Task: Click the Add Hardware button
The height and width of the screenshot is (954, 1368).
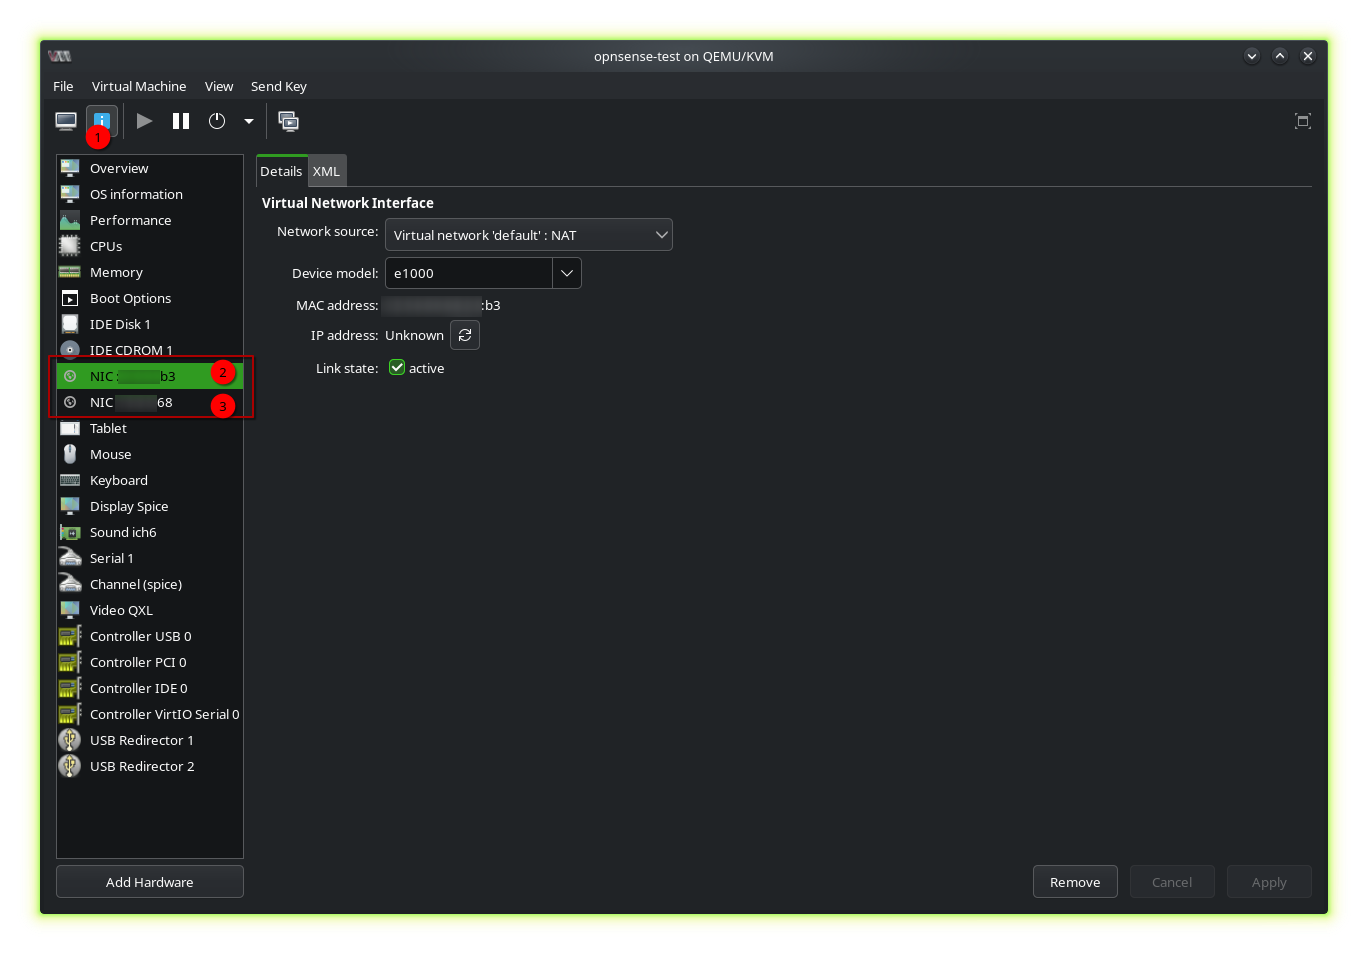Action: coord(150,882)
